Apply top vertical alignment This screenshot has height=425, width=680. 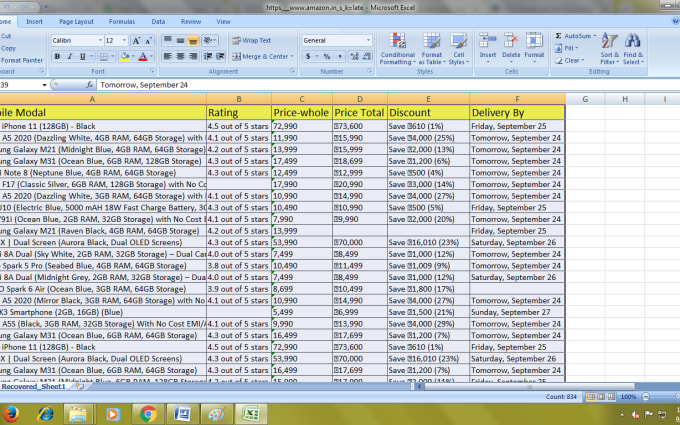(x=167, y=40)
